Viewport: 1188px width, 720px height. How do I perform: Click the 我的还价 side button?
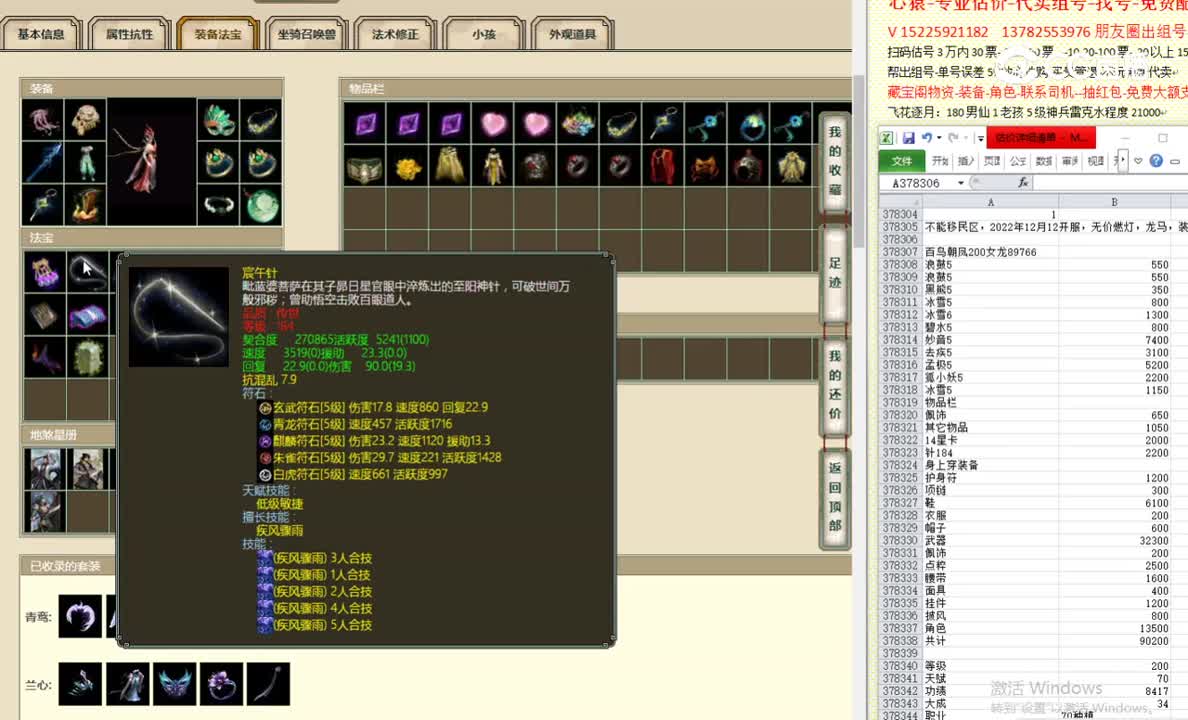pyautogui.click(x=834, y=385)
